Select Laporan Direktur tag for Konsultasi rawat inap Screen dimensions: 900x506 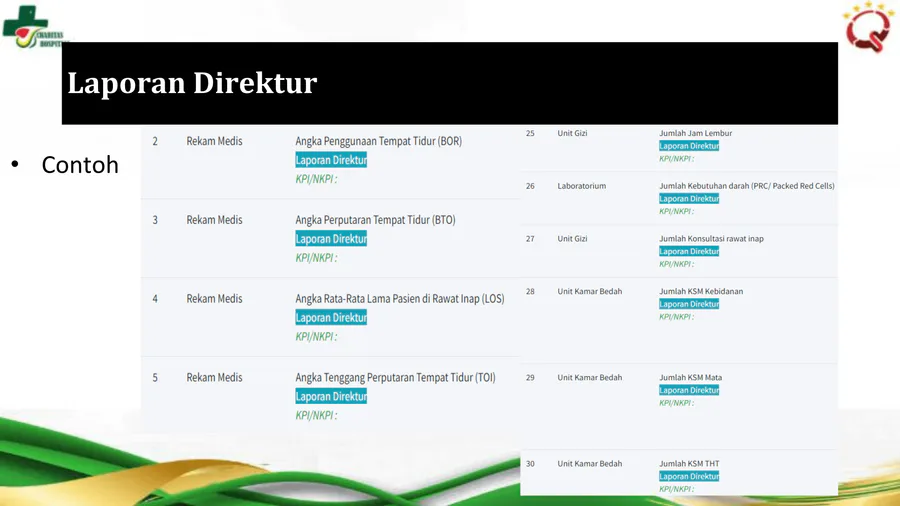click(689, 252)
